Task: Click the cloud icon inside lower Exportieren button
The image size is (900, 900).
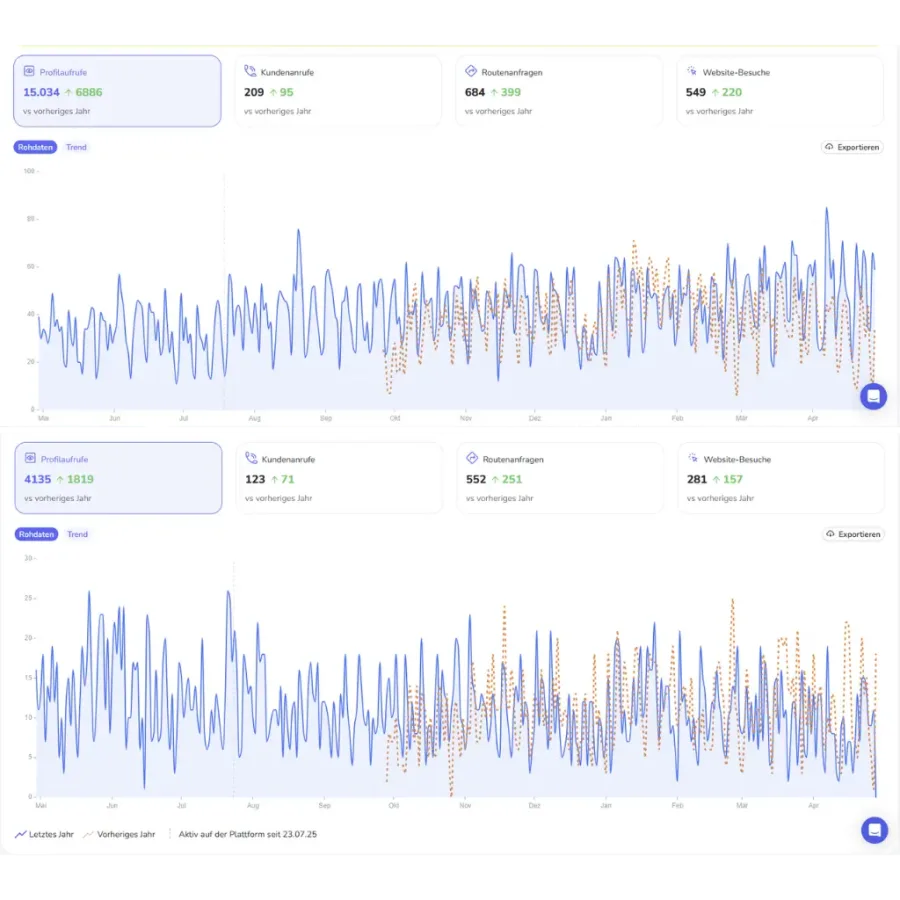Action: (831, 534)
